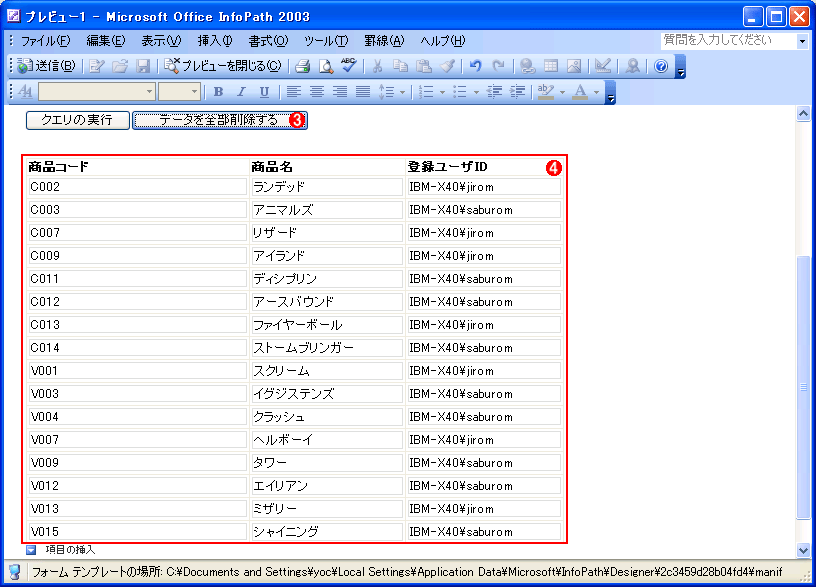Open the font name dropdown

tap(149, 92)
